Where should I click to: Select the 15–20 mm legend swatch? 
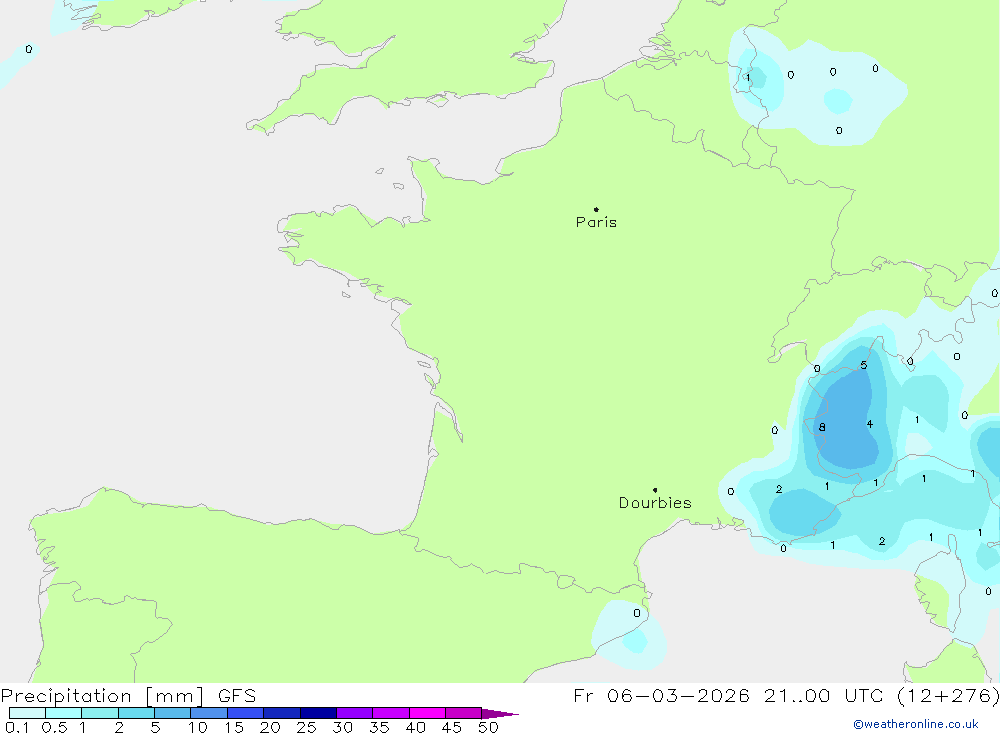click(x=246, y=713)
